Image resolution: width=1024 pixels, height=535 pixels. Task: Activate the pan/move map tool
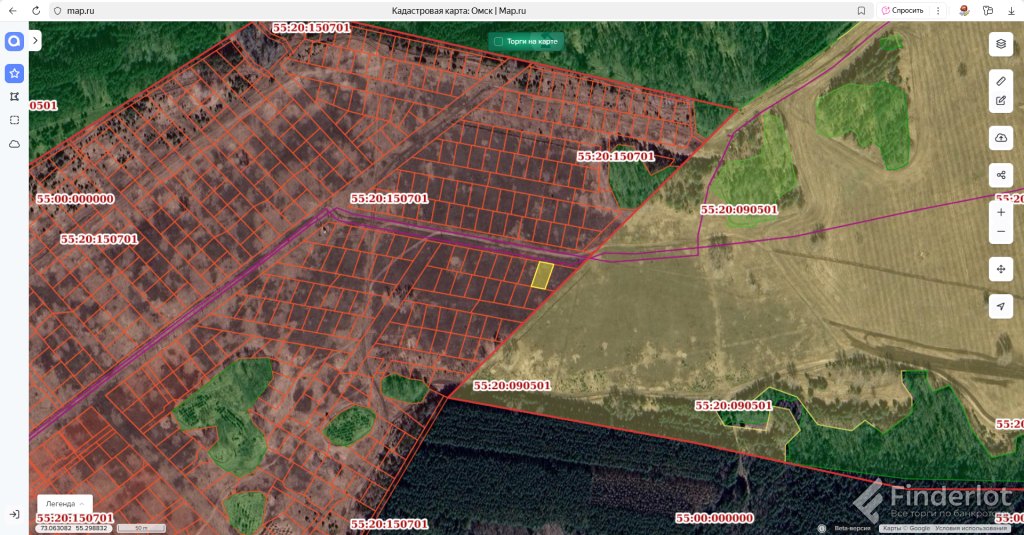tap(1000, 269)
